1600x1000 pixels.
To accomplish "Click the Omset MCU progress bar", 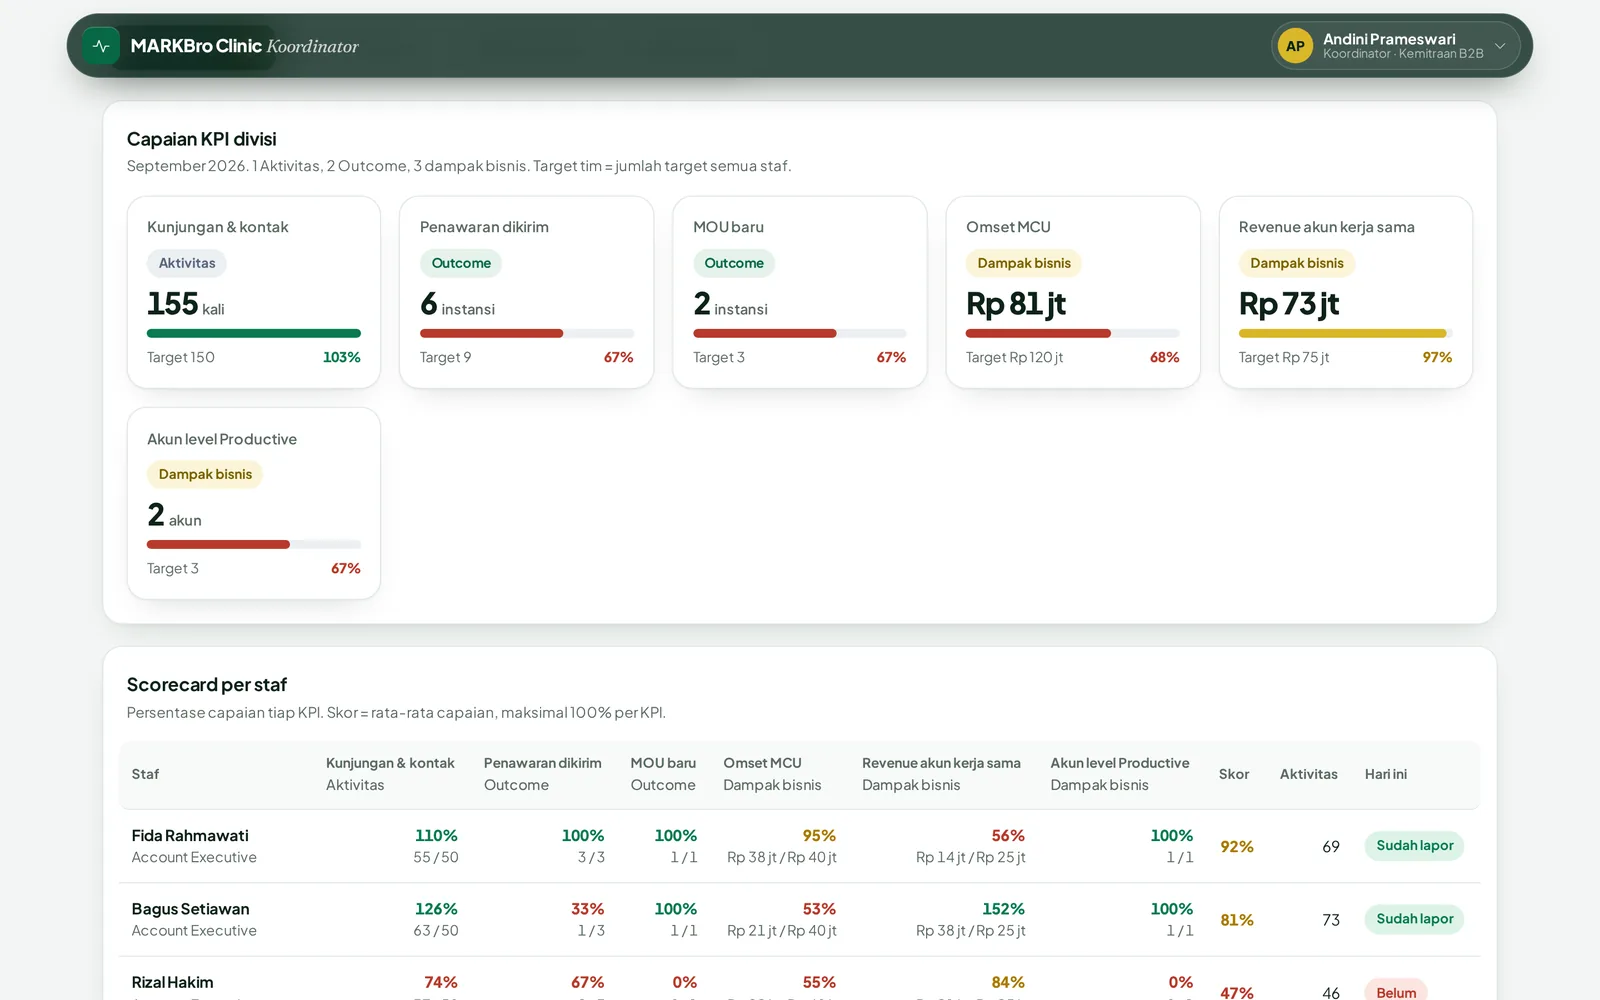I will [1073, 333].
